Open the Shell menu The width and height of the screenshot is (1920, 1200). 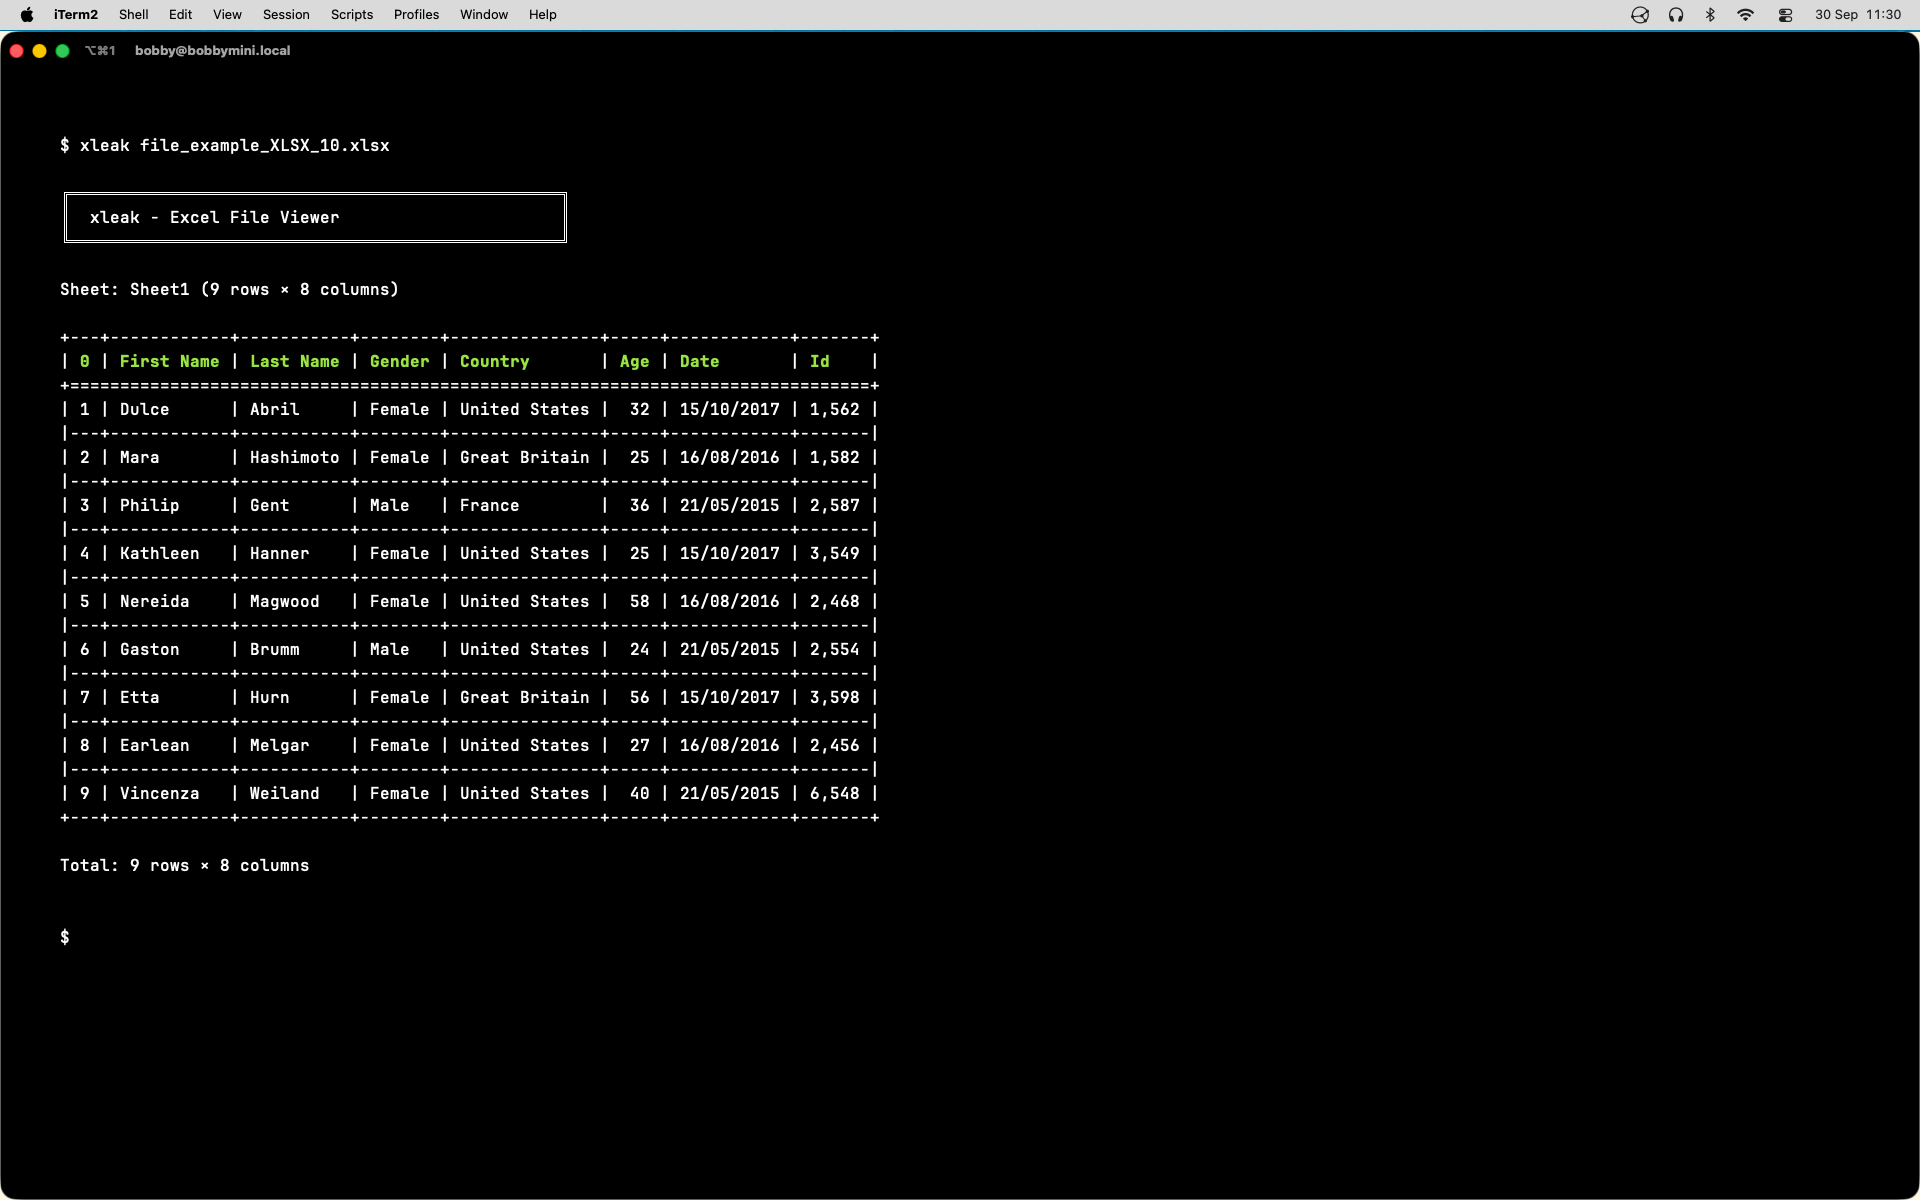tap(134, 15)
